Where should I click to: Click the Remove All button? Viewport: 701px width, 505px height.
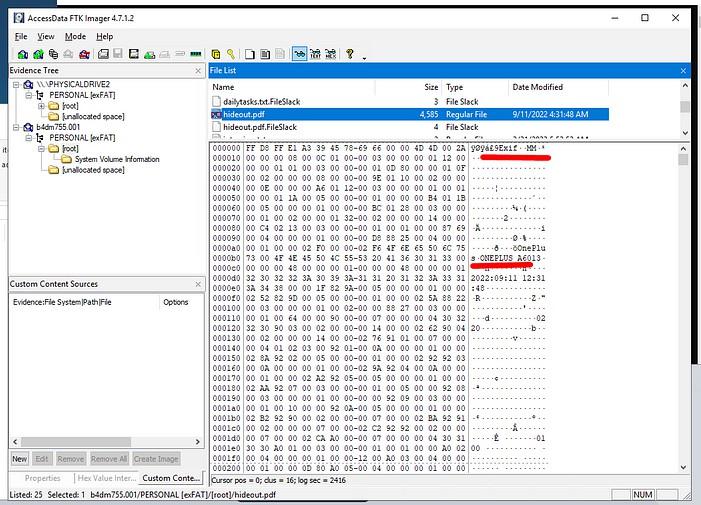109,459
